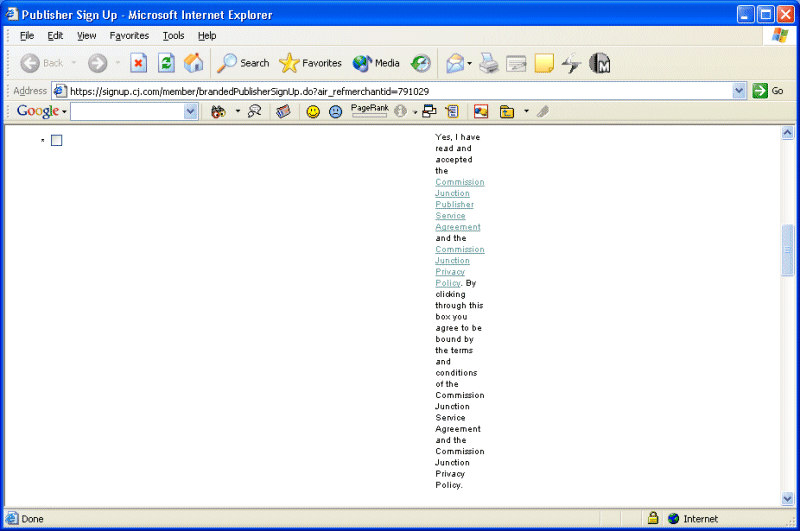The height and width of the screenshot is (531, 800).
Task: Open the Up folder dropdown arrow
Action: pos(526,111)
